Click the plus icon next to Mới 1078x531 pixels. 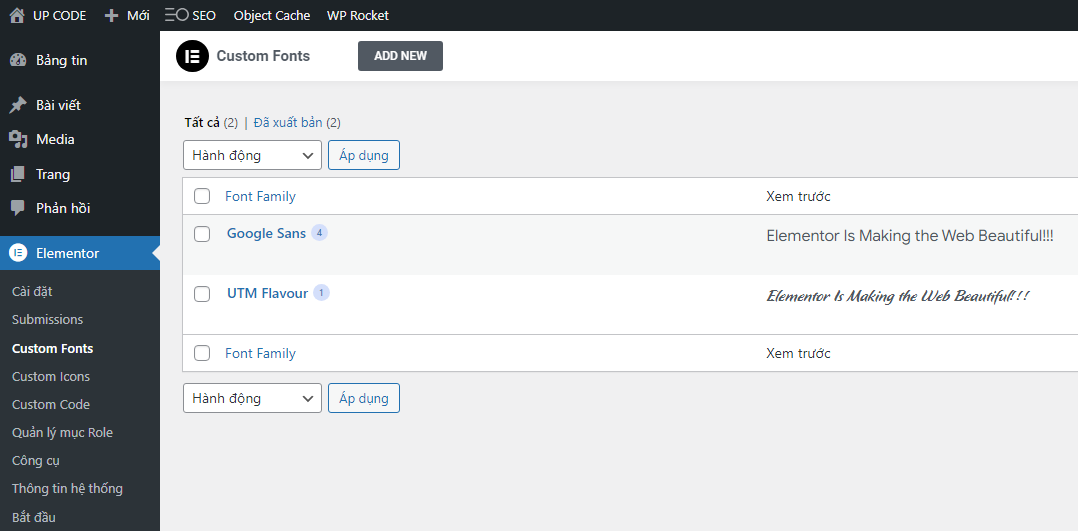click(111, 15)
